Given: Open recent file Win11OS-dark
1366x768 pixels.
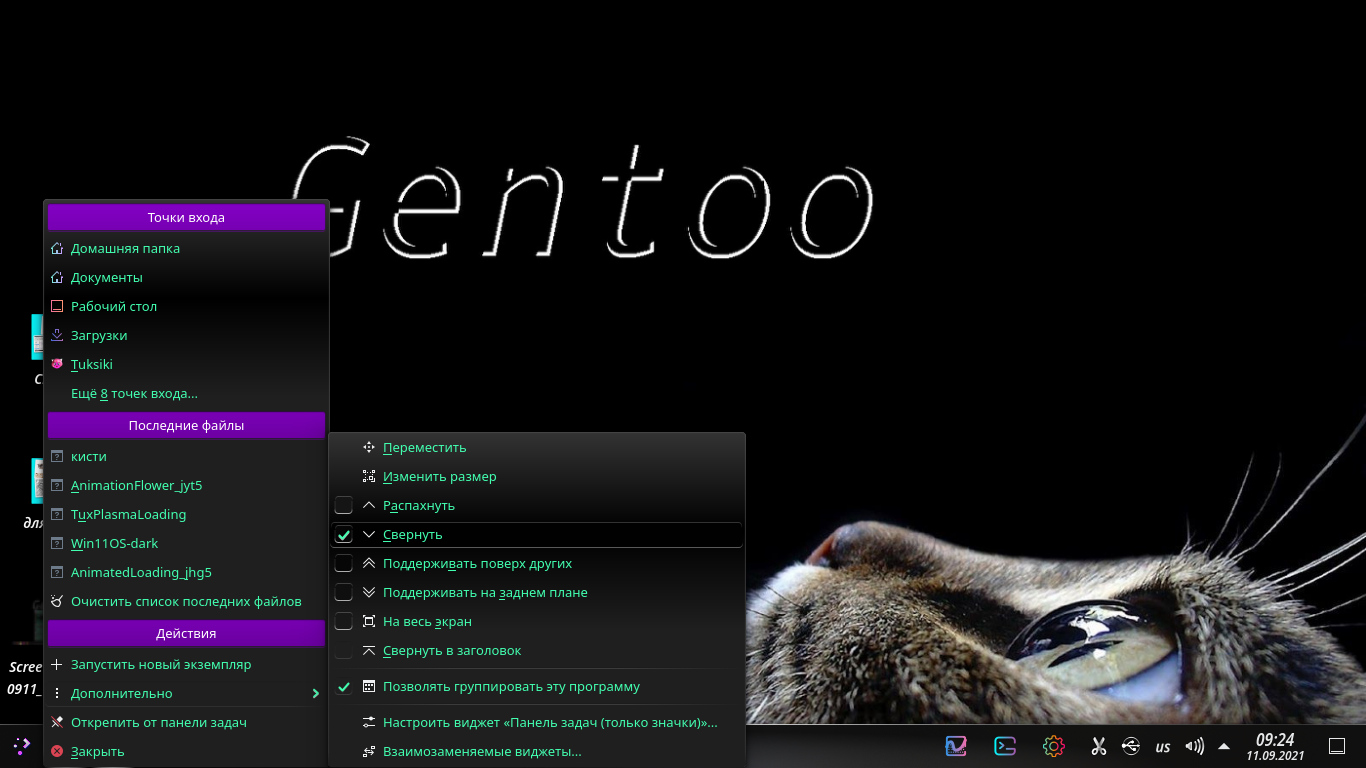Looking at the screenshot, I should click(x=186, y=543).
